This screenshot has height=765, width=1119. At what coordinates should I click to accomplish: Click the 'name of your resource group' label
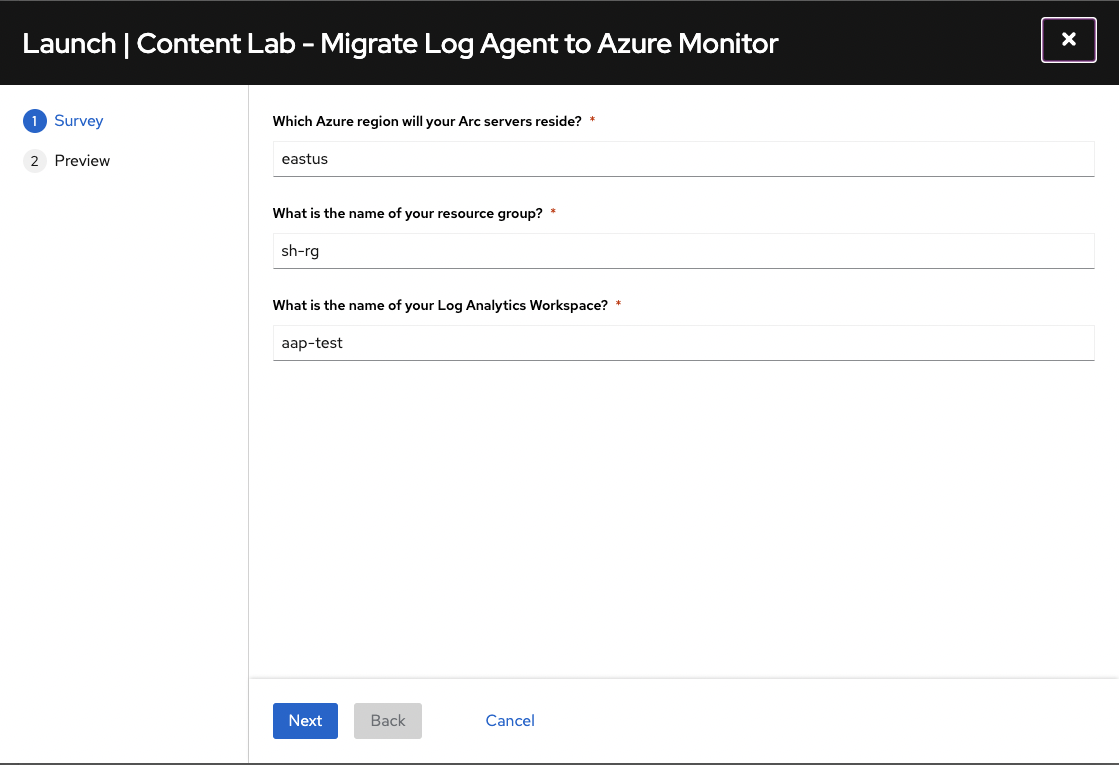(x=407, y=213)
